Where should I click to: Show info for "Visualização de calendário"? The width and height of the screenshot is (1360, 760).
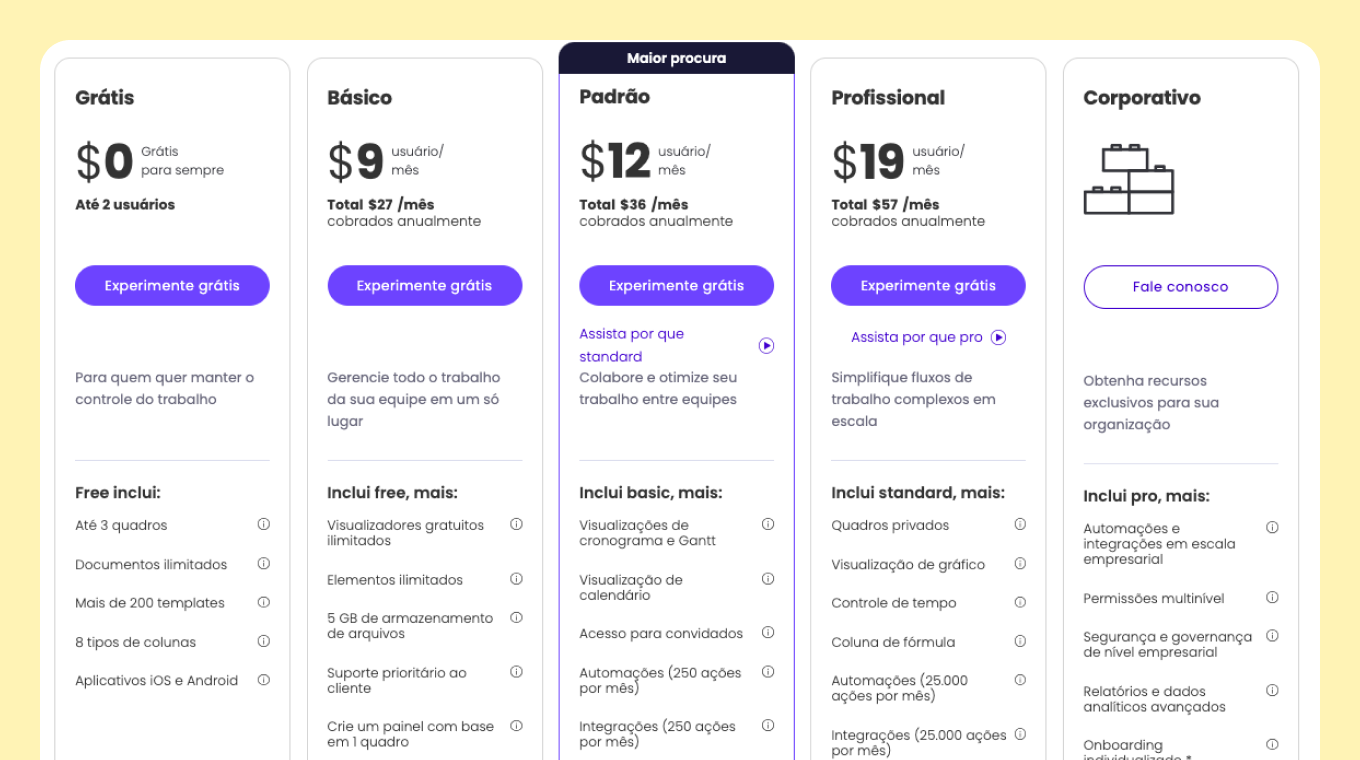point(768,578)
